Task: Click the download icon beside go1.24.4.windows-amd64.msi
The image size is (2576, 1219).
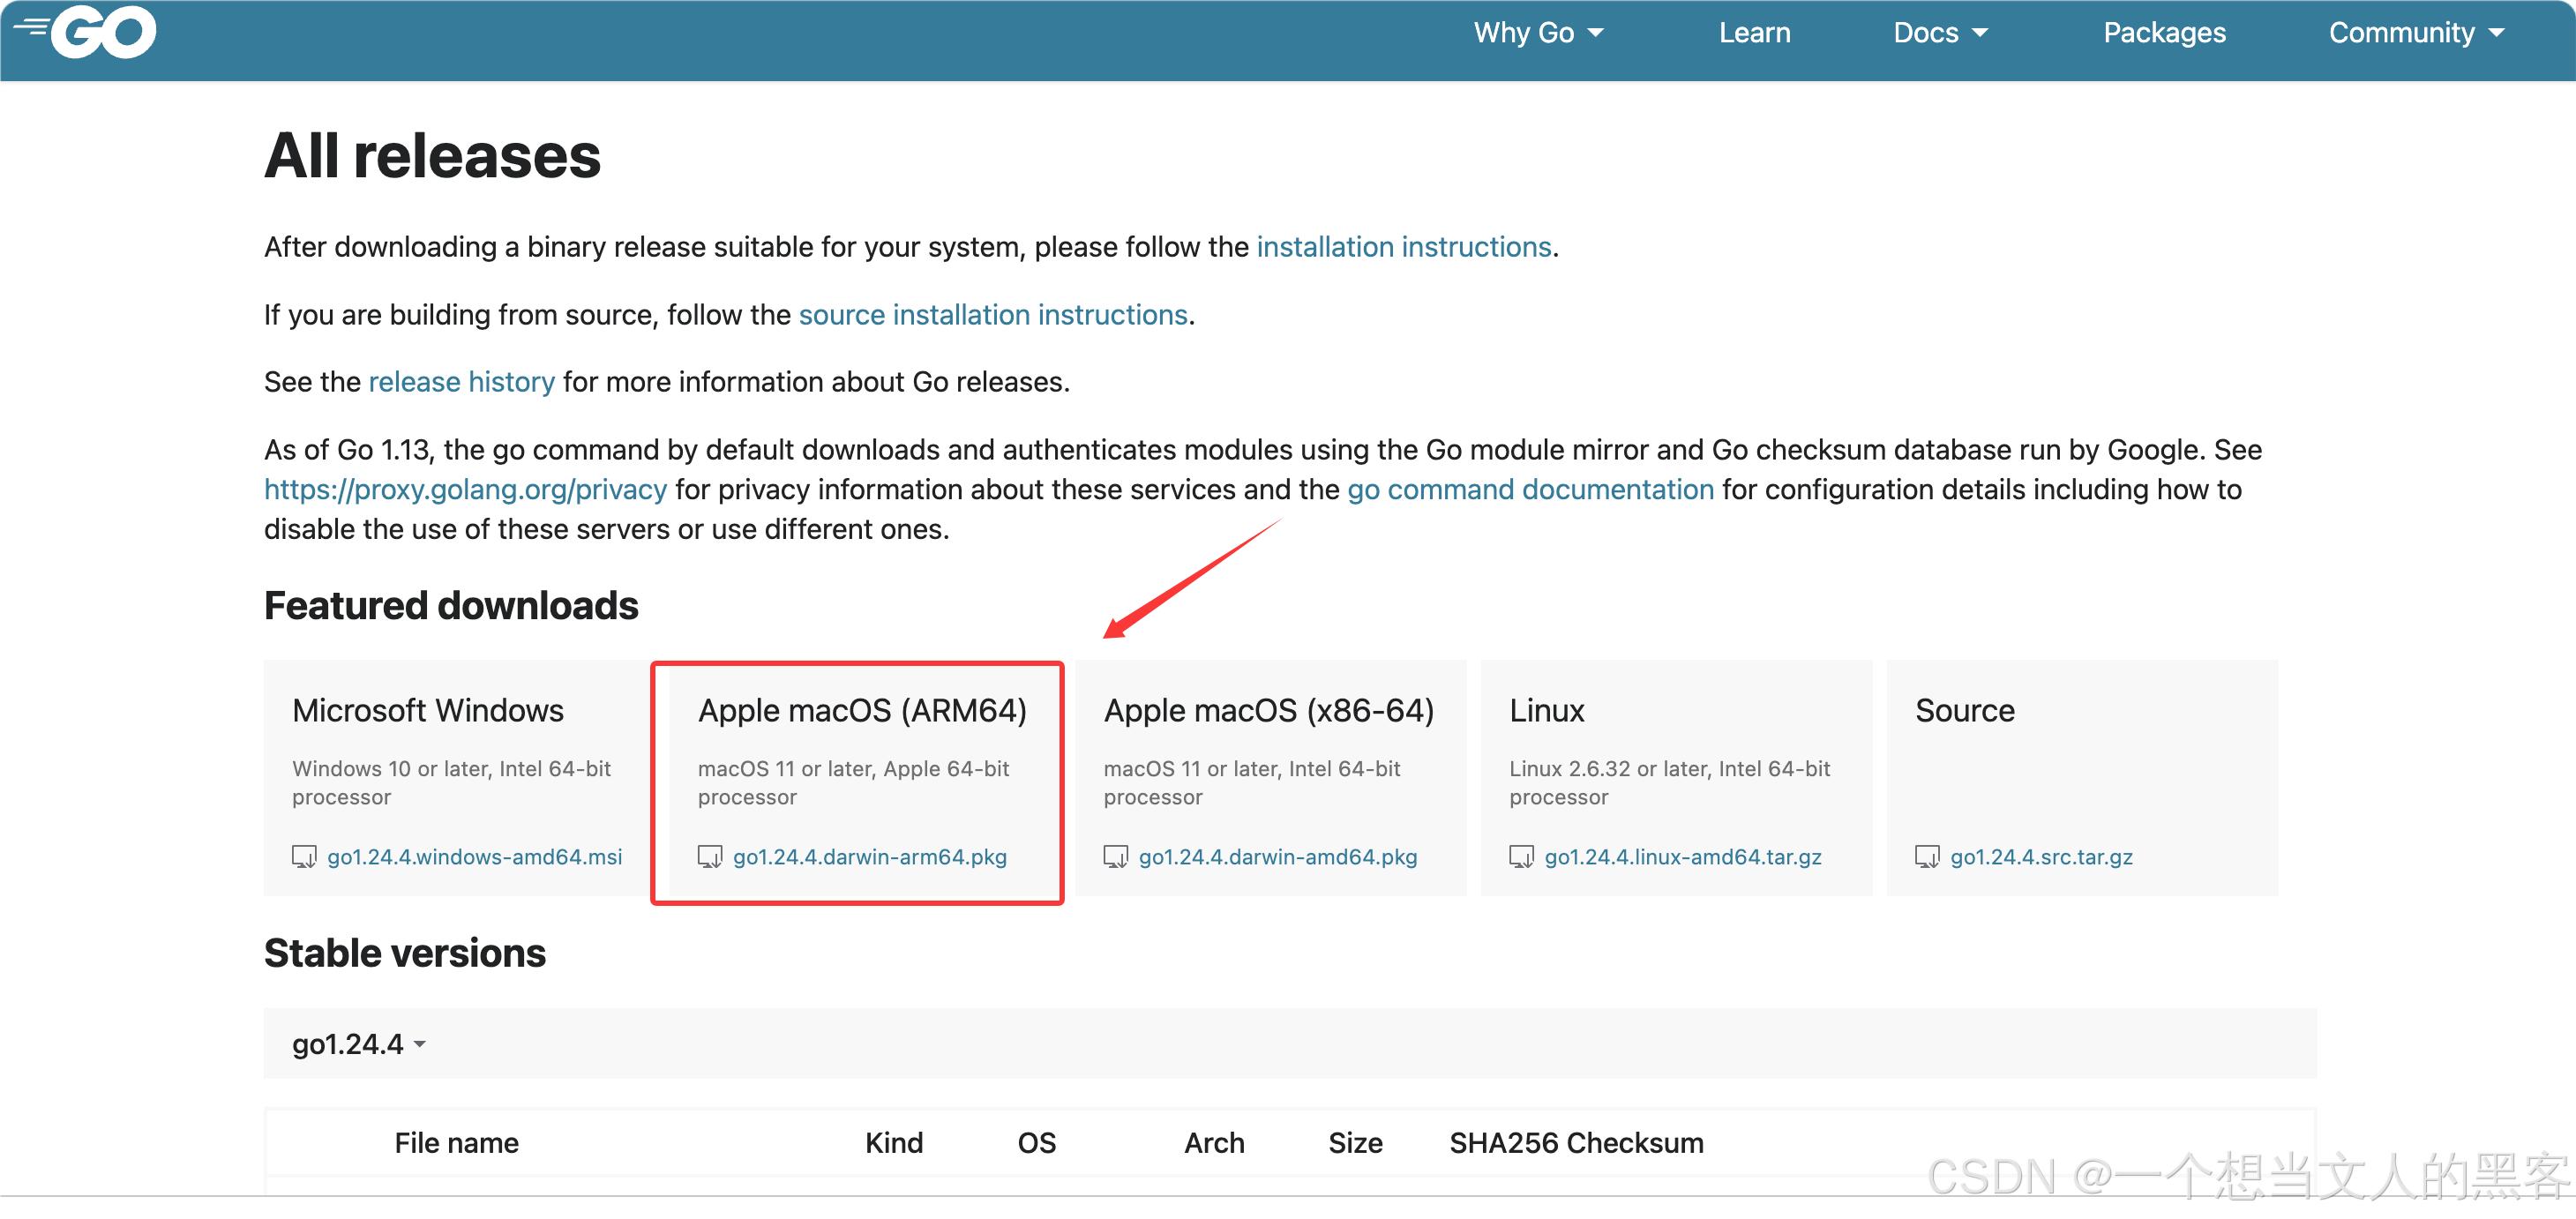Action: [x=305, y=857]
